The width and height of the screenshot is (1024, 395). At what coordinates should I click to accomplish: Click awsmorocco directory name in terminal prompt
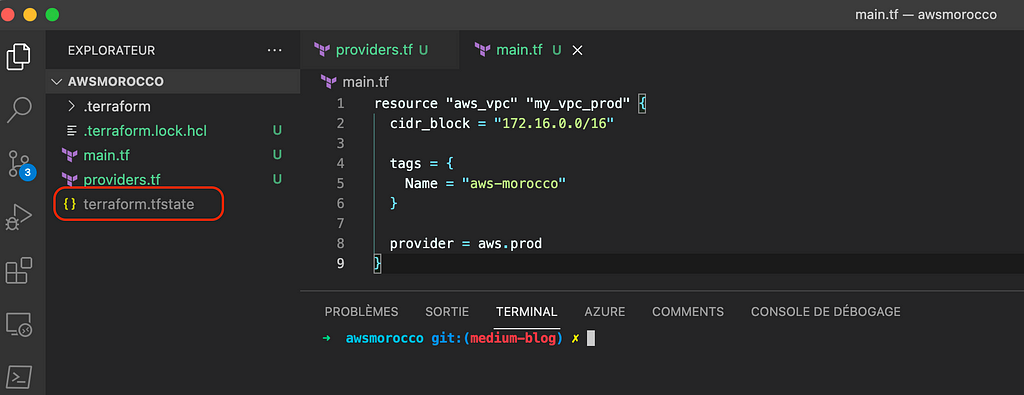coord(385,339)
